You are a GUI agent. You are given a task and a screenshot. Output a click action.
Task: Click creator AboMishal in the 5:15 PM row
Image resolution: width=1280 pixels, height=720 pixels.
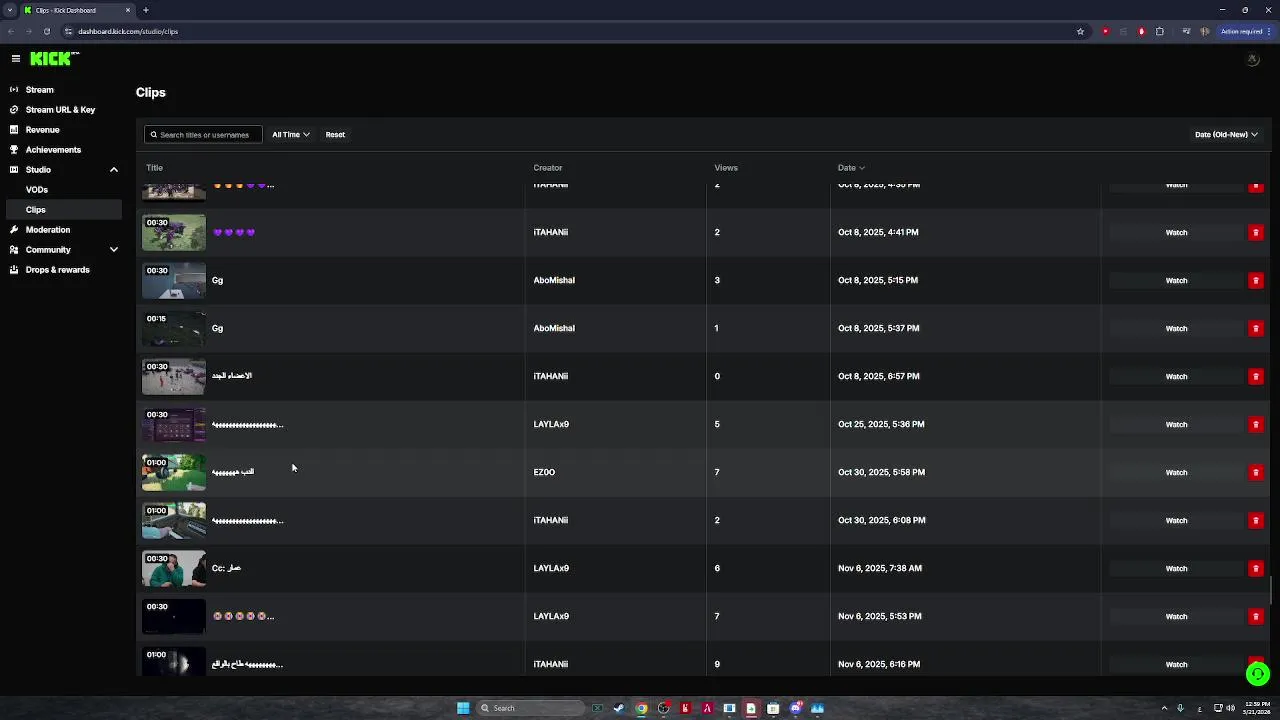click(x=554, y=280)
